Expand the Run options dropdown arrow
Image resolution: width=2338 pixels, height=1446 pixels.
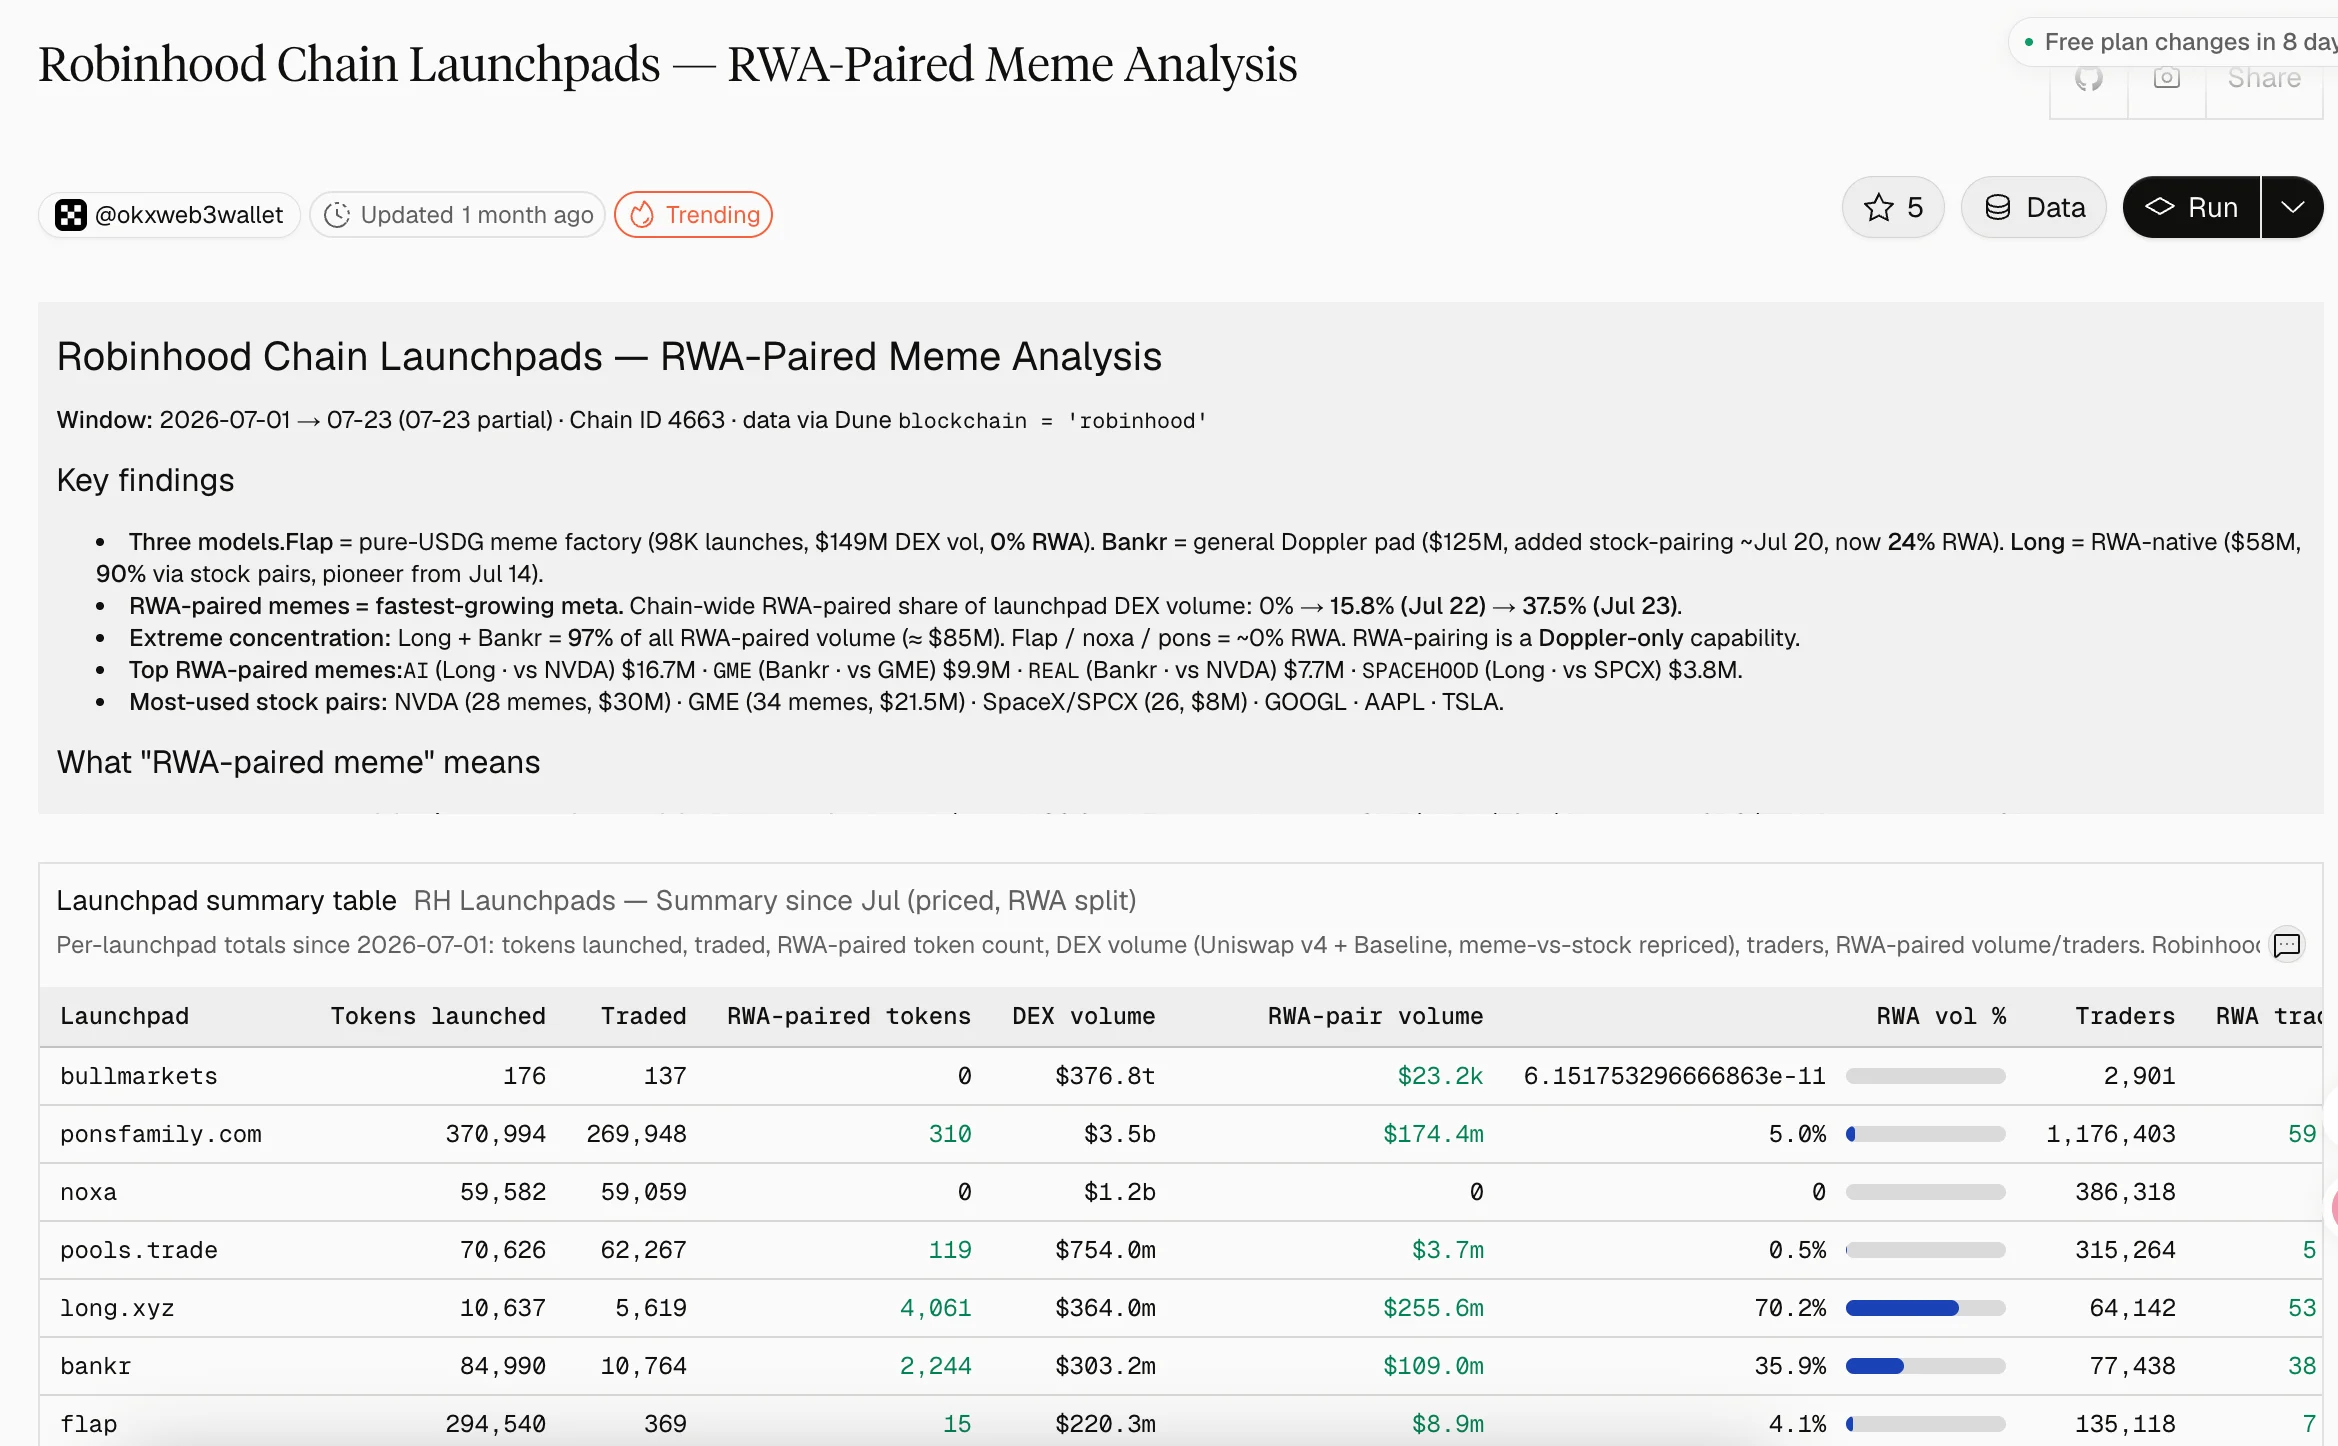[2292, 208]
